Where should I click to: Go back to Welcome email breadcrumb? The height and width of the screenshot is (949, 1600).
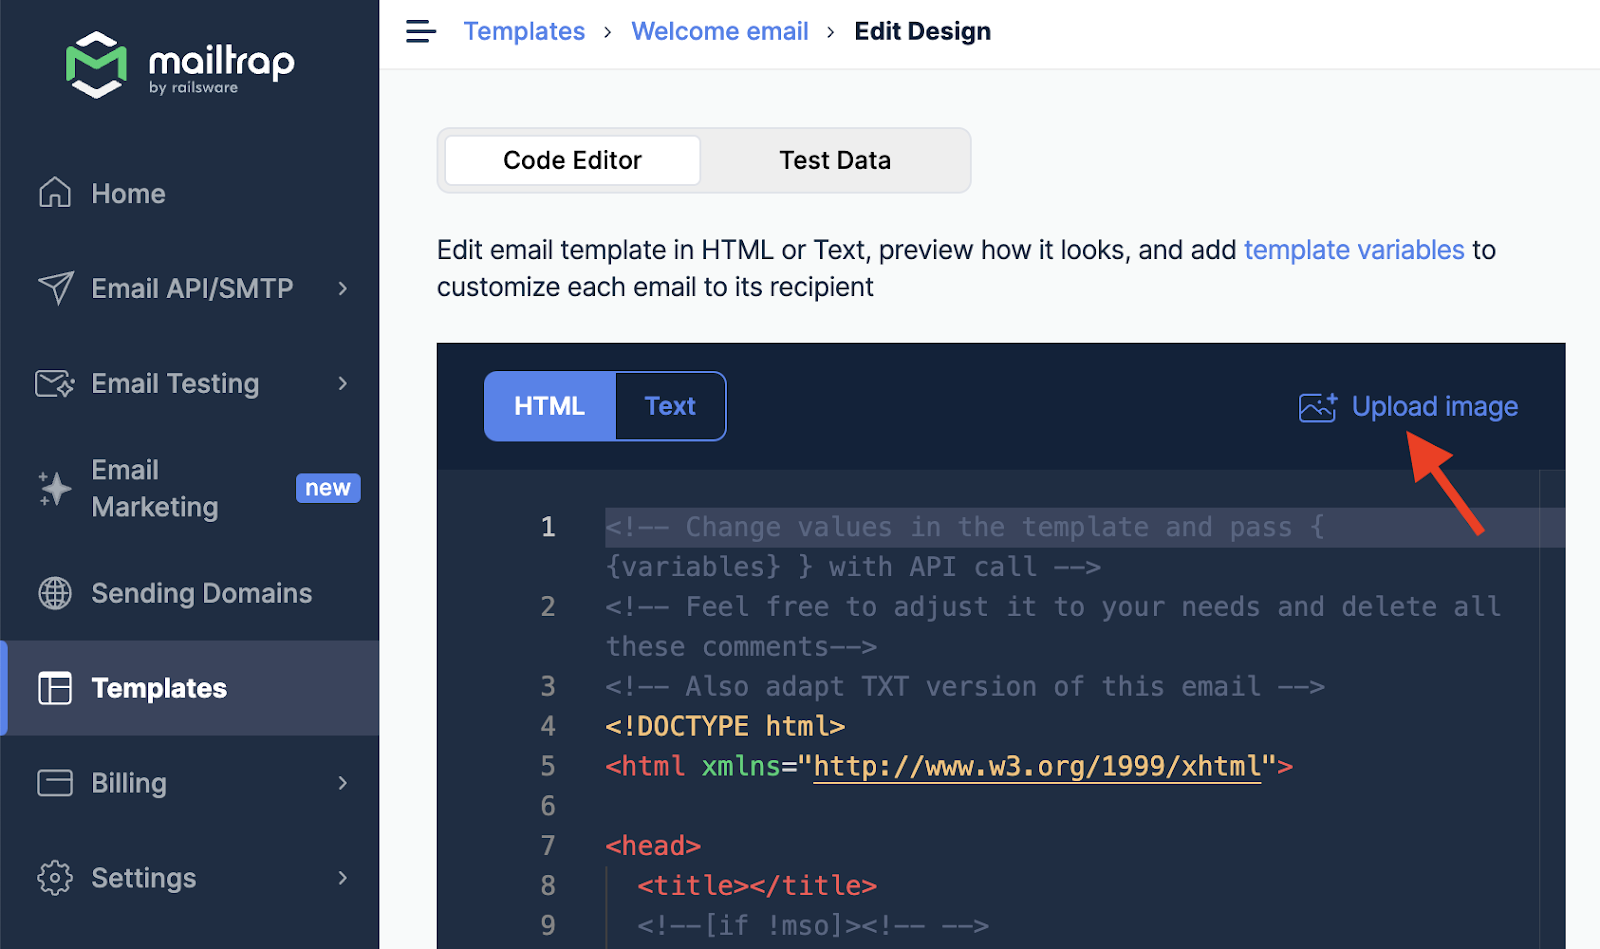coord(720,31)
